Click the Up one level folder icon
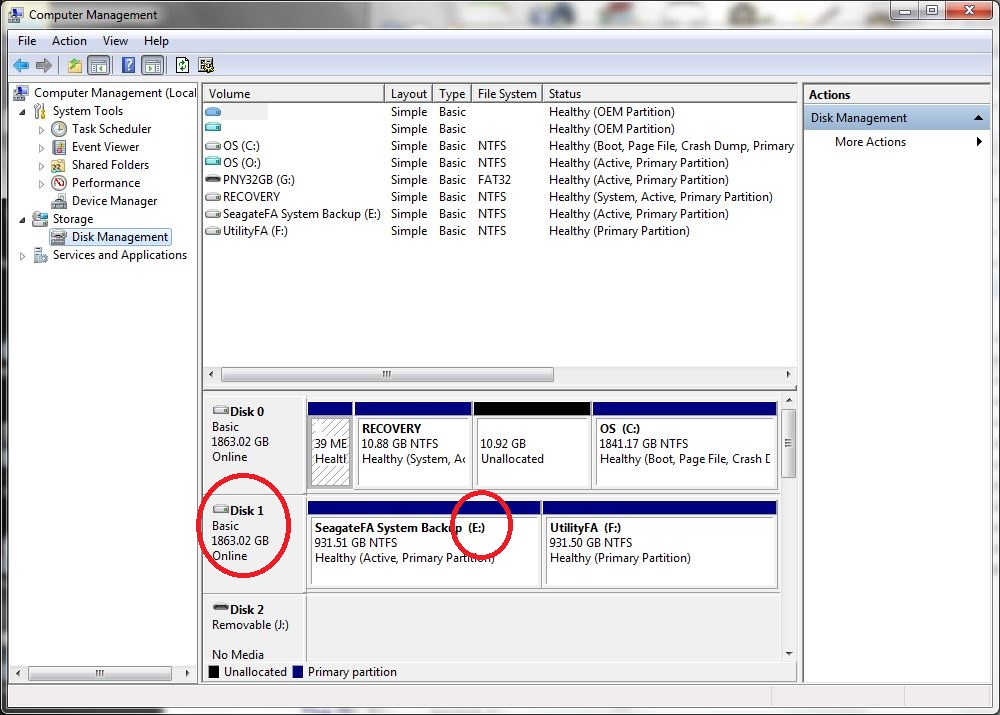The image size is (1000, 715). click(x=75, y=65)
